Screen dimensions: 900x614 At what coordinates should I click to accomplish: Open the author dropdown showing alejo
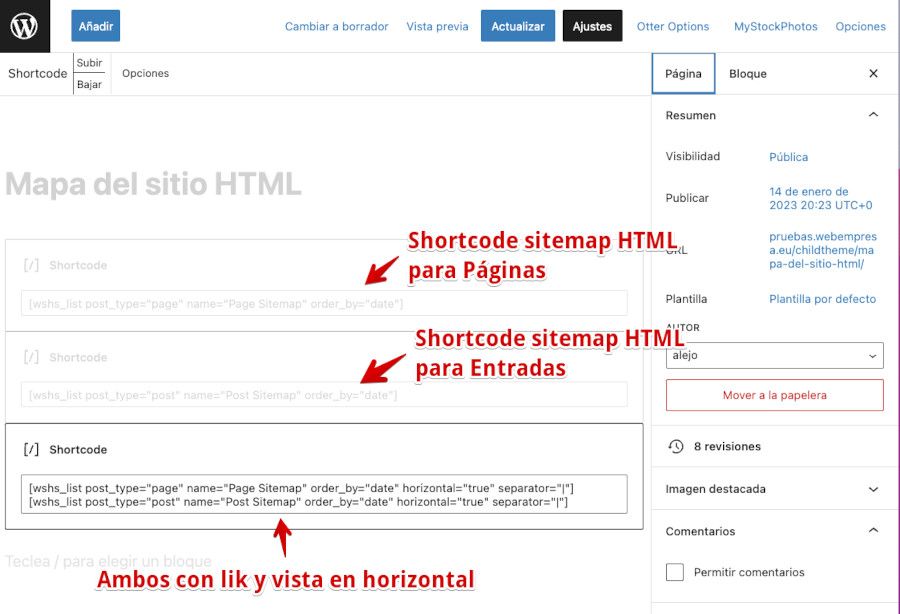click(x=774, y=355)
